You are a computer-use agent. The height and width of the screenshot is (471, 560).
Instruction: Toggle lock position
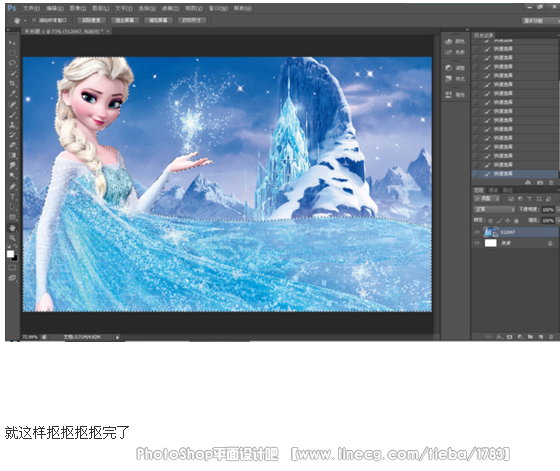coord(508,221)
